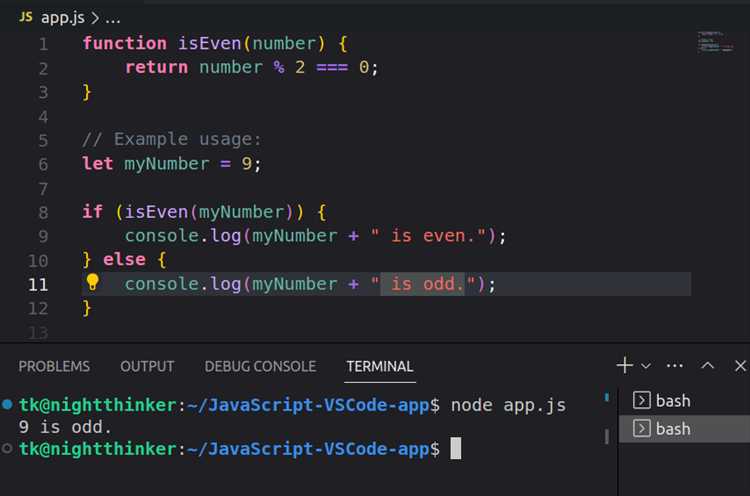Click the closing brace on line 12
Screen dimensions: 750x496
87,308
